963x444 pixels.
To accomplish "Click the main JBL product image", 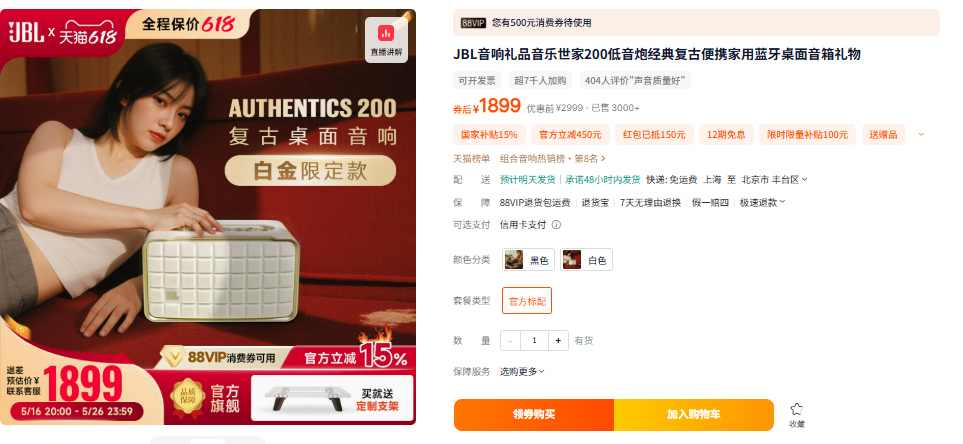I will pyautogui.click(x=208, y=216).
